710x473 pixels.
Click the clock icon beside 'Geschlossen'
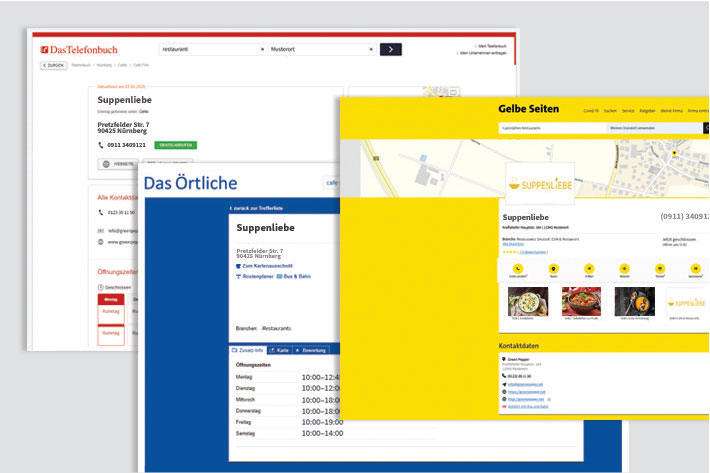click(x=101, y=287)
